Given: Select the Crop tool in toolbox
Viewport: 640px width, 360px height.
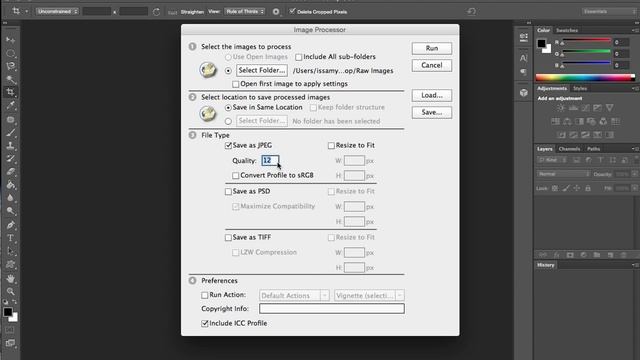Looking at the screenshot, I should coord(11,92).
